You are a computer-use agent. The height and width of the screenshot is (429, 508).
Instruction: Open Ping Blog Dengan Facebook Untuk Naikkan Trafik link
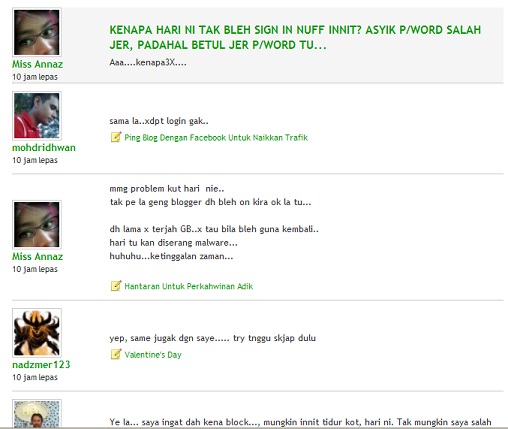216,138
